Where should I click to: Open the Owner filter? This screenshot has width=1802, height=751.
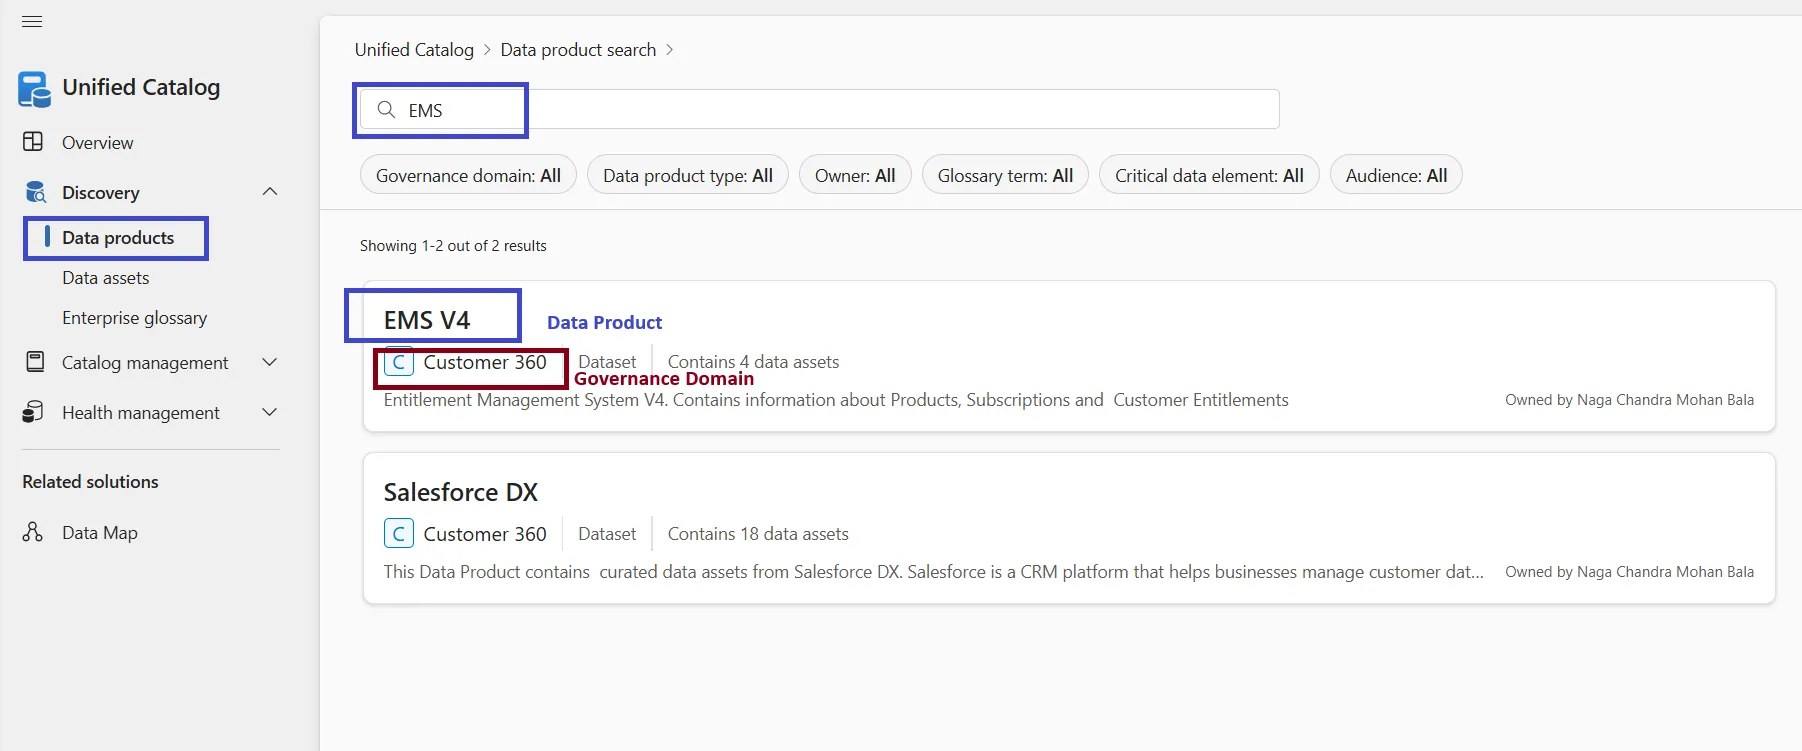point(855,175)
